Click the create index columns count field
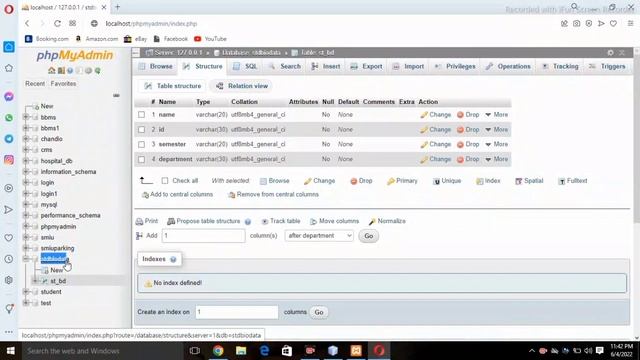The height and width of the screenshot is (360, 640). [237, 312]
